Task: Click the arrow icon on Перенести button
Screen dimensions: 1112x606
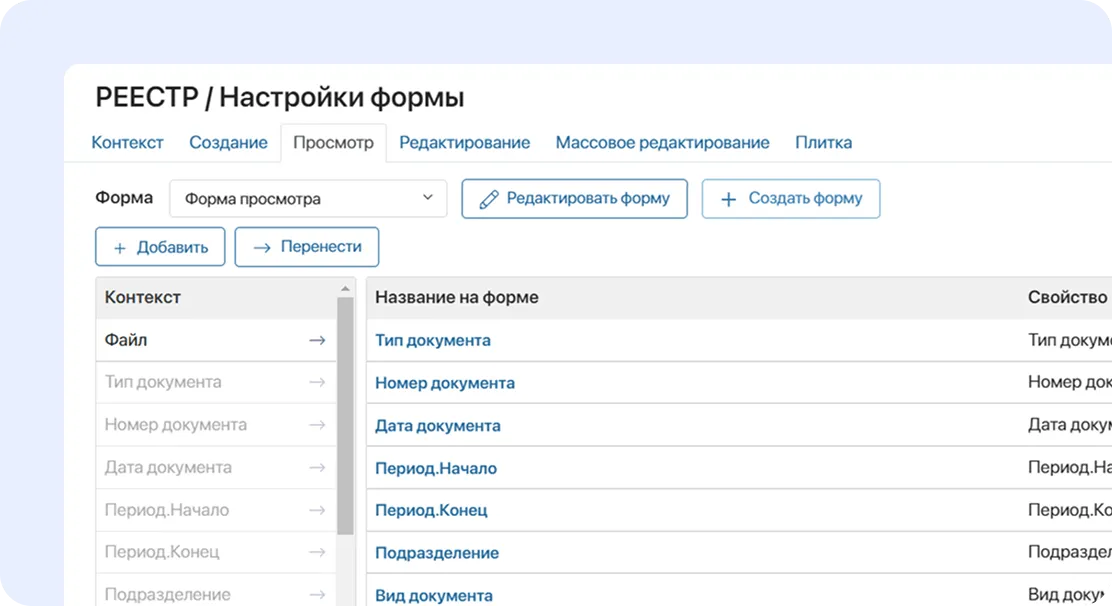Action: click(260, 247)
